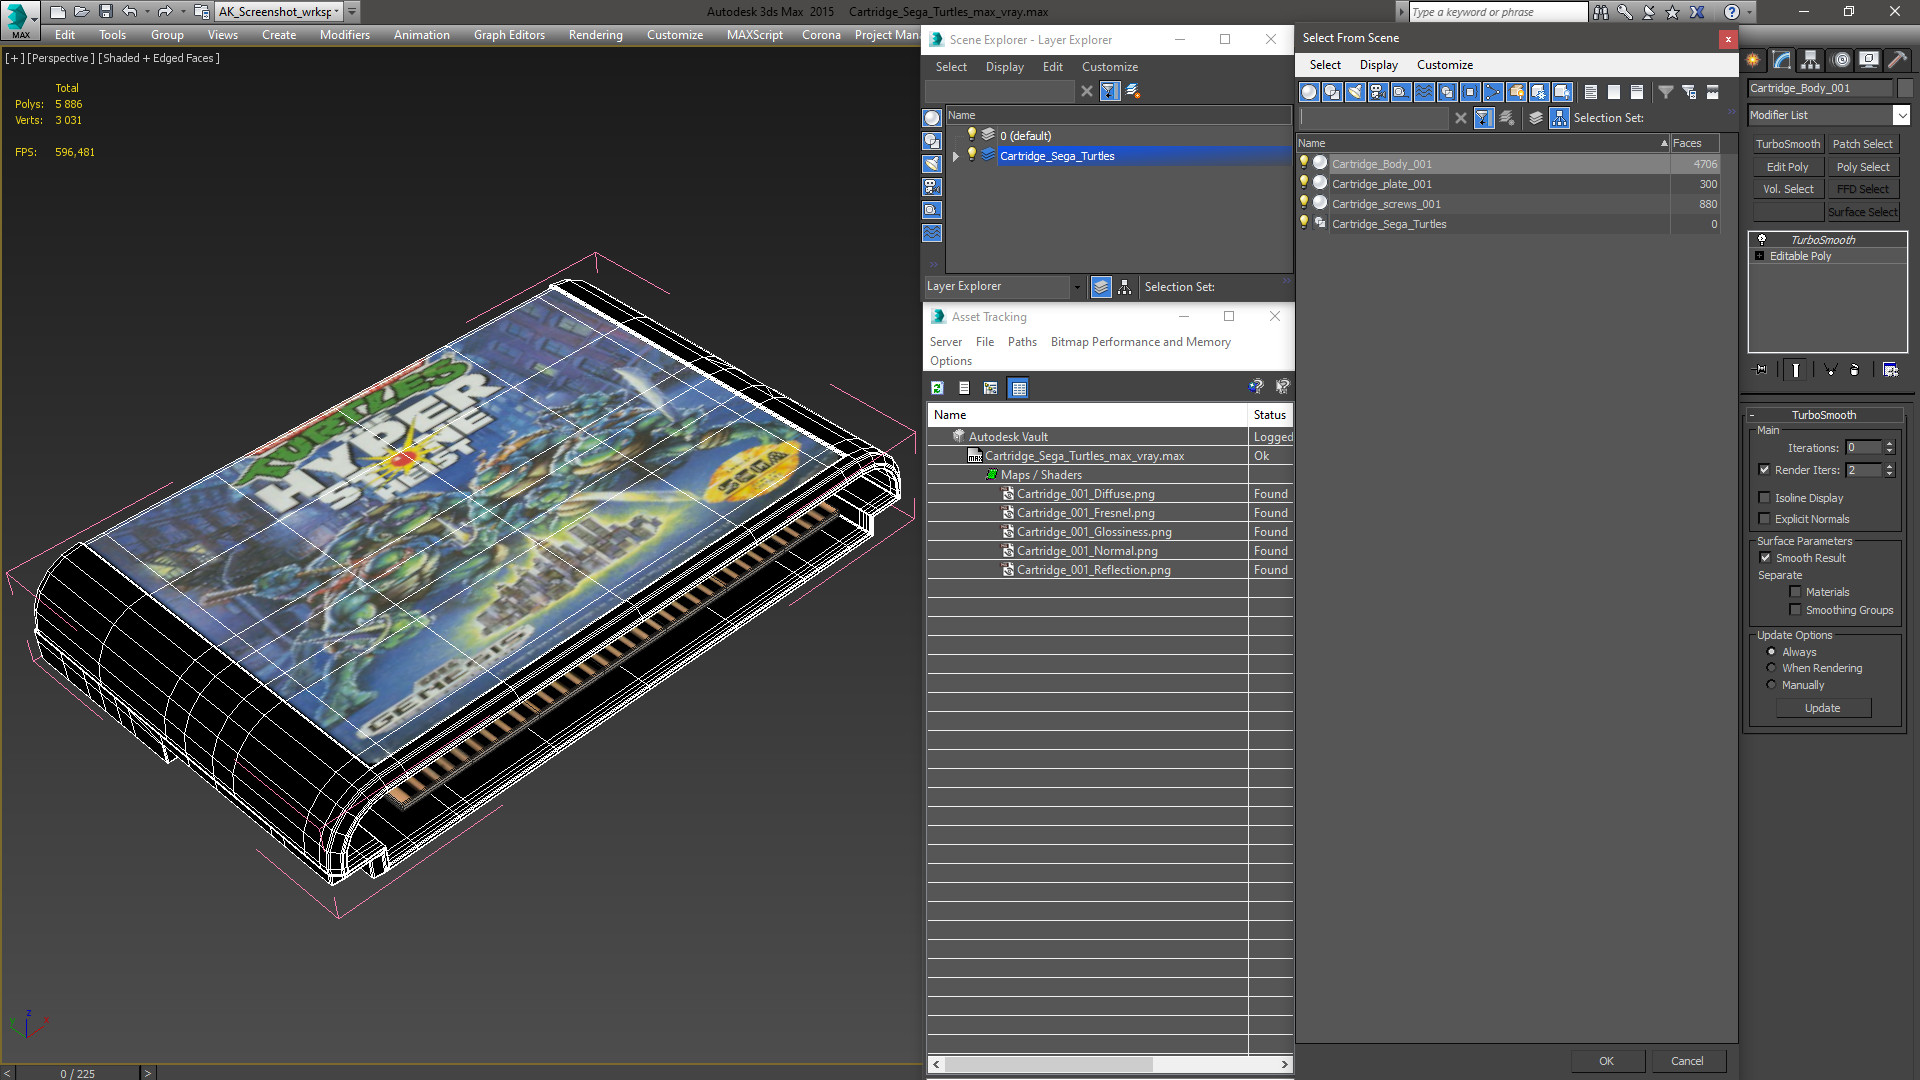Toggle TurboSmooth modifier lightbulb in stack
Viewport: 1920px width, 1080px height.
1762,240
